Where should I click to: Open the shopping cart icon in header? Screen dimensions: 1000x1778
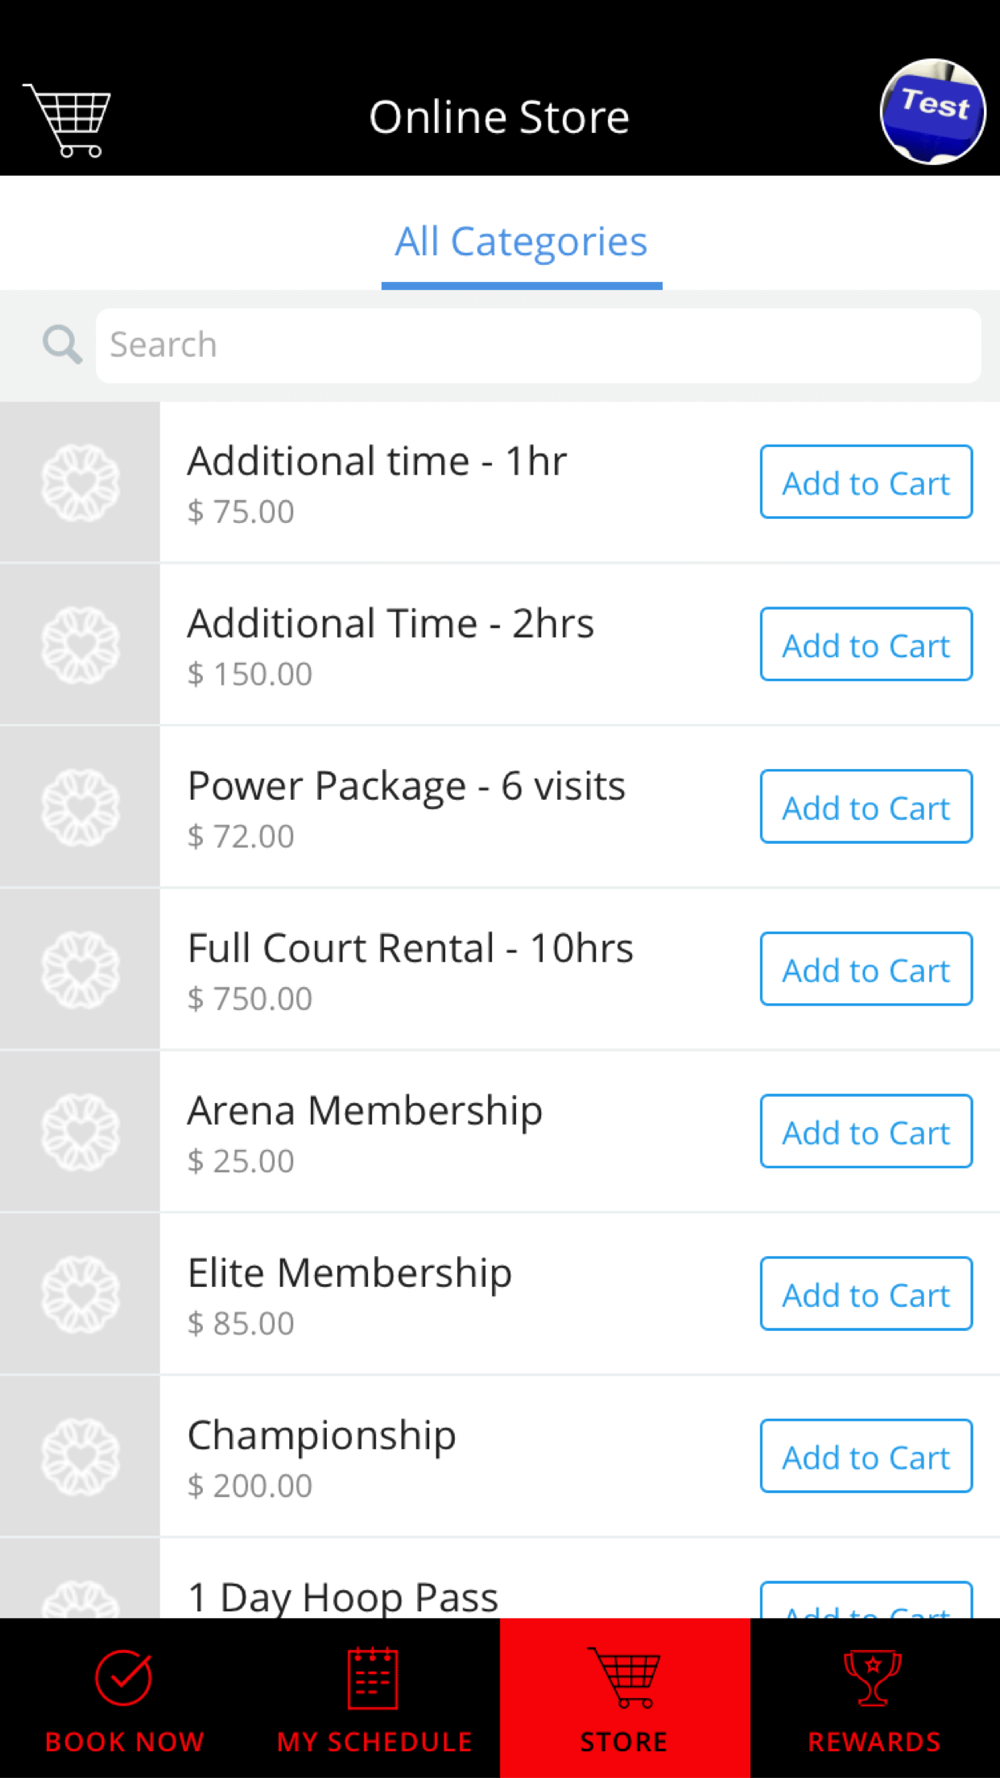click(x=67, y=120)
